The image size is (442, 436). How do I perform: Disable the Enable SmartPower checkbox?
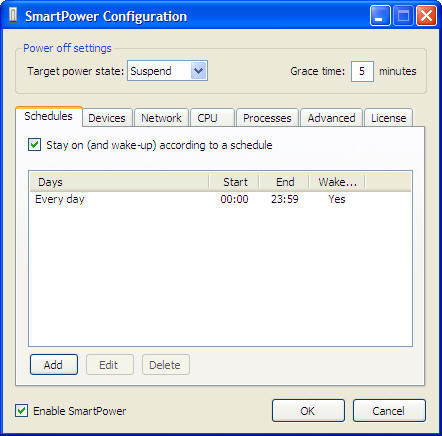point(22,411)
